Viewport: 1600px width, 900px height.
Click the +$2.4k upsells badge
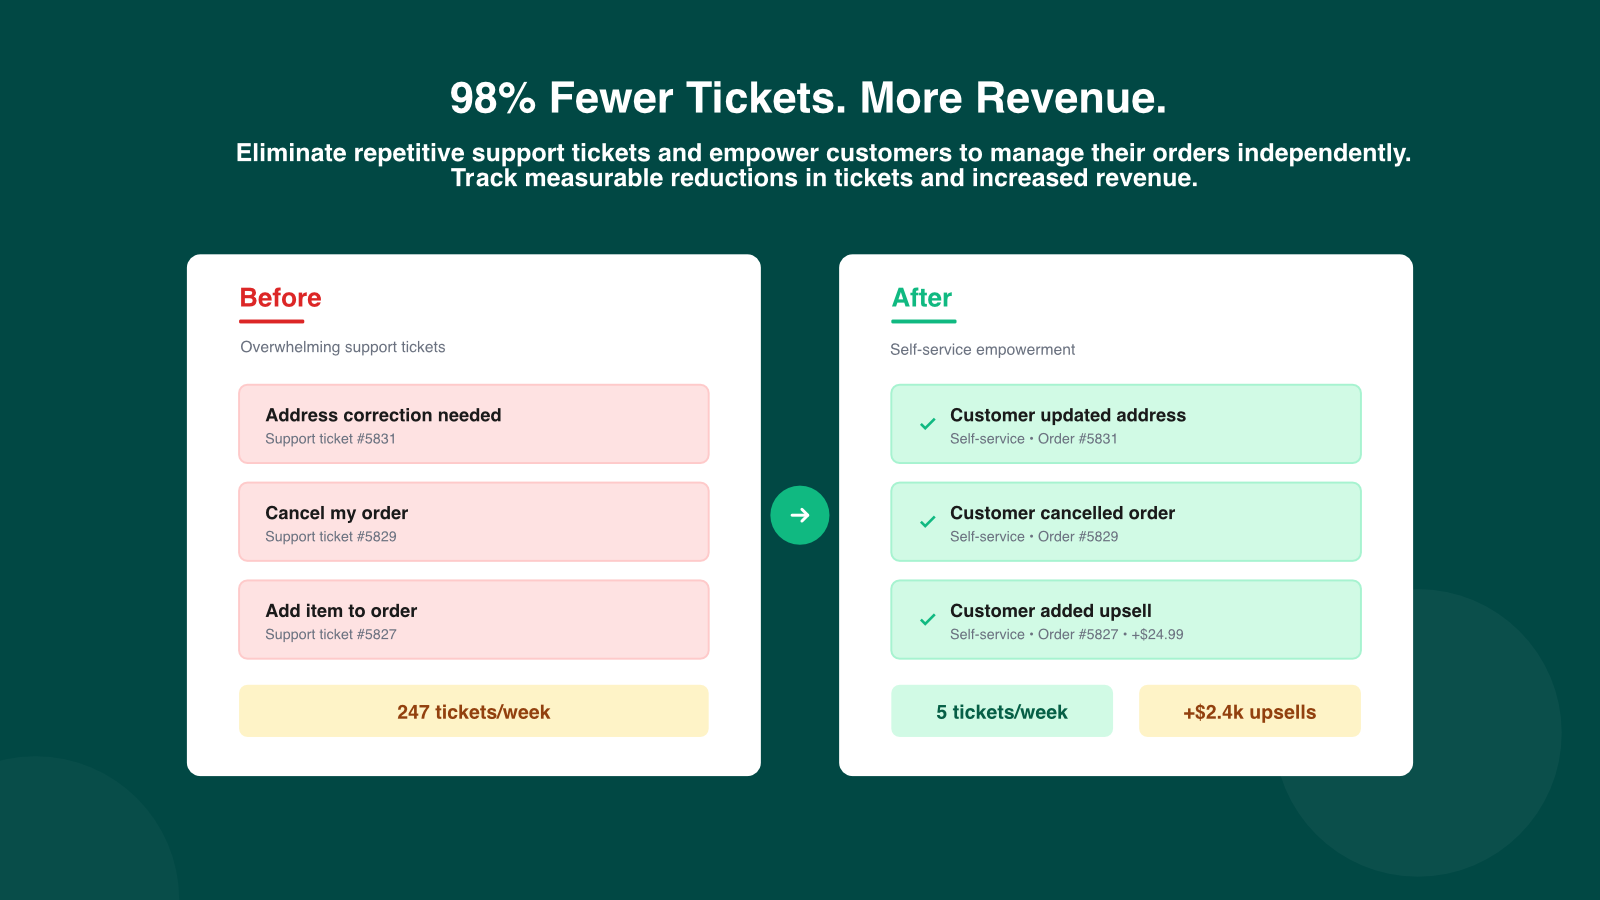click(x=1249, y=712)
